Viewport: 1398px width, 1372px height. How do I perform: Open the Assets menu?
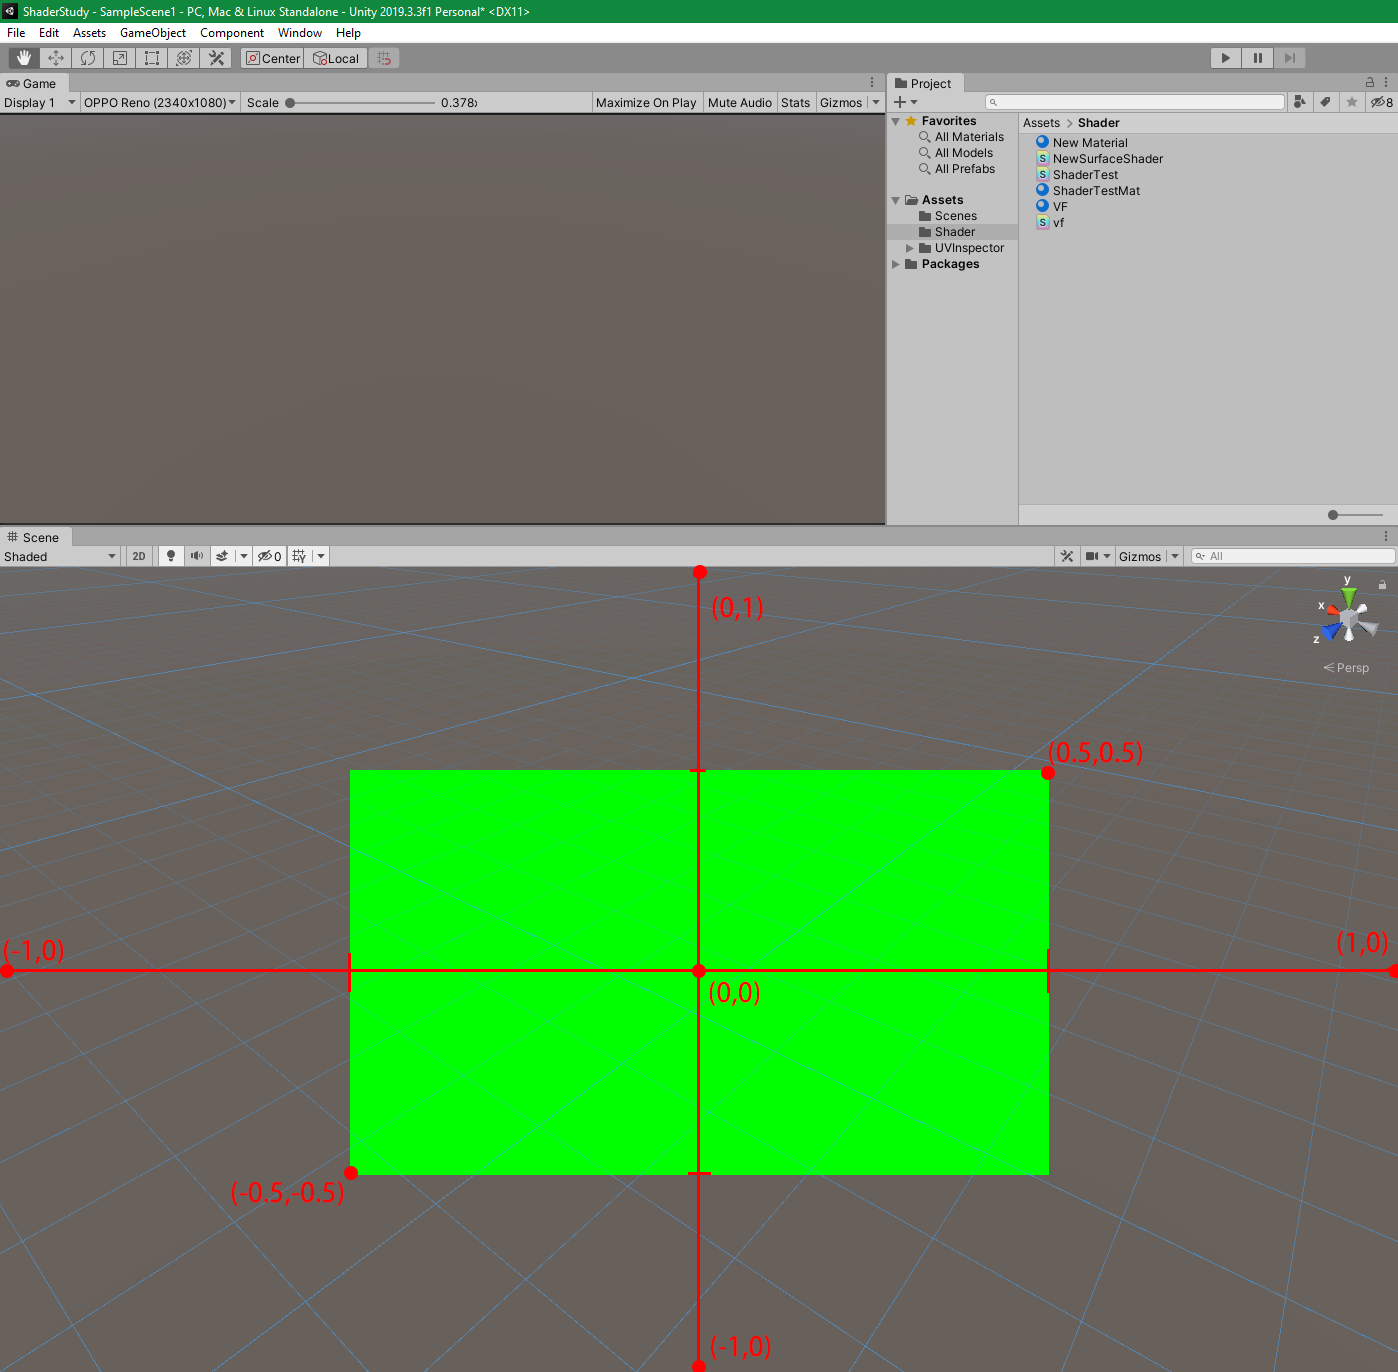(x=89, y=33)
